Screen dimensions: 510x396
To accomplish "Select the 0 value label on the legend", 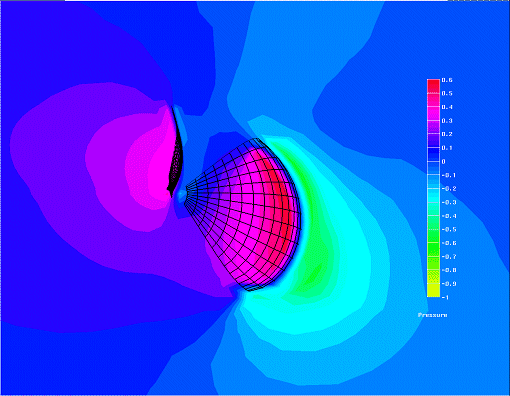I will click(x=443, y=162).
